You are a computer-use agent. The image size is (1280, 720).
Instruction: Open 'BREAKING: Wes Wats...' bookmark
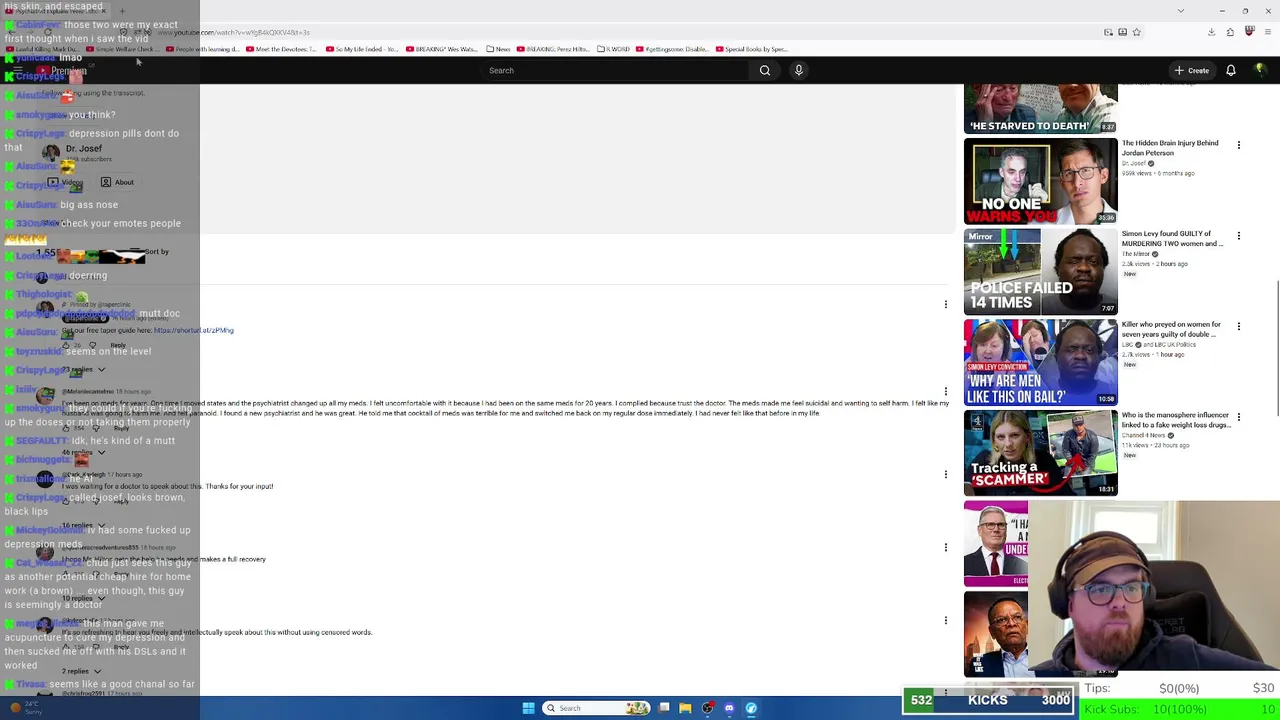pos(441,49)
